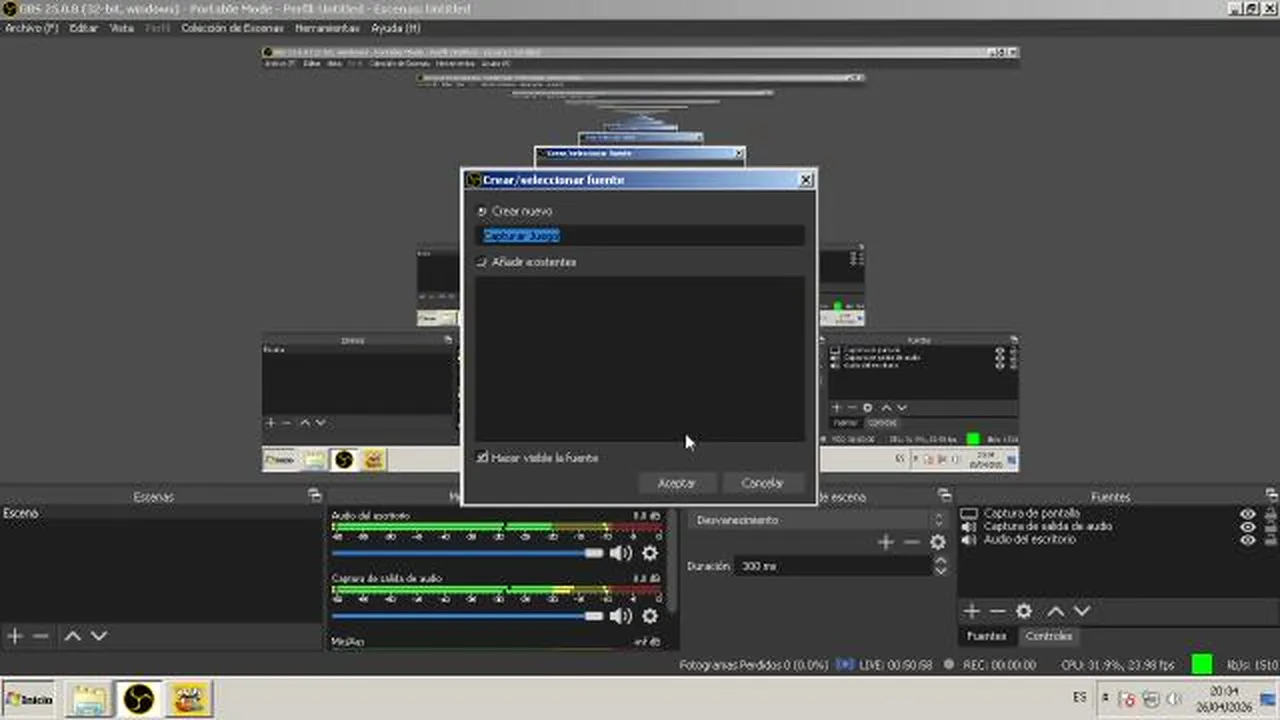1280x720 pixels.
Task: Click display icon of Captura de pantalla source
Action: [969, 513]
